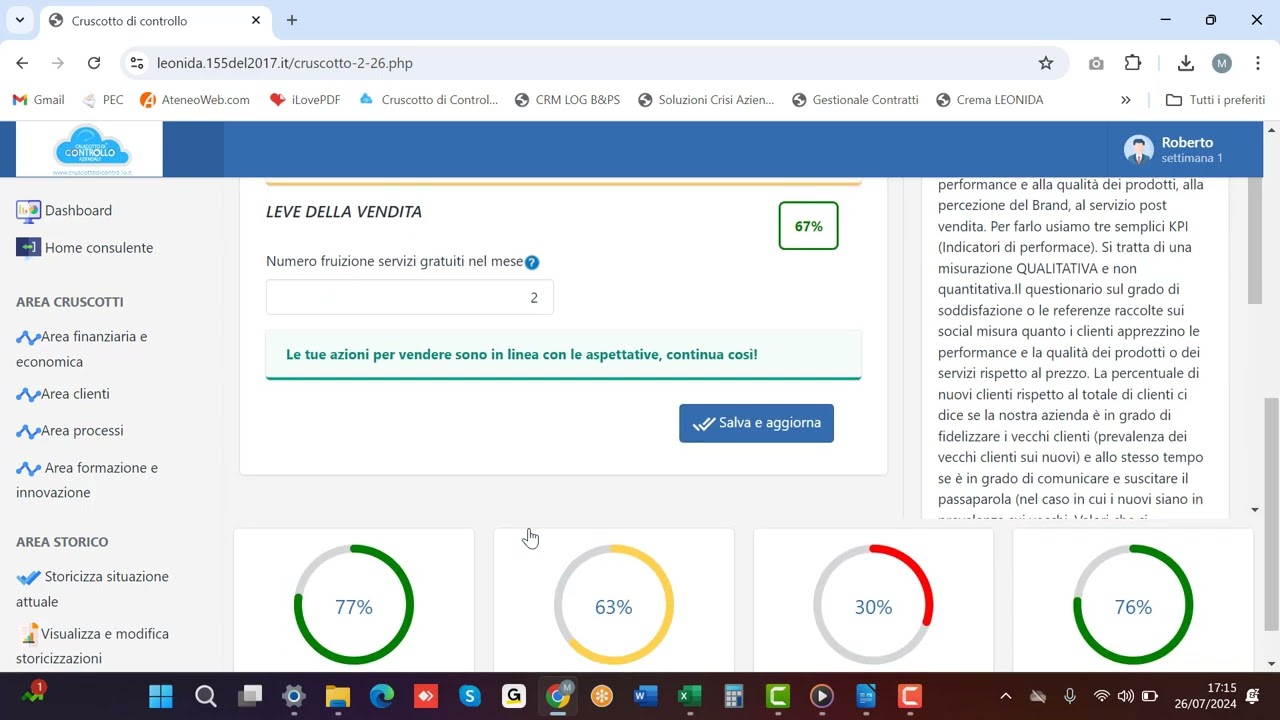Click the 30% red progress gauge

coord(873,605)
